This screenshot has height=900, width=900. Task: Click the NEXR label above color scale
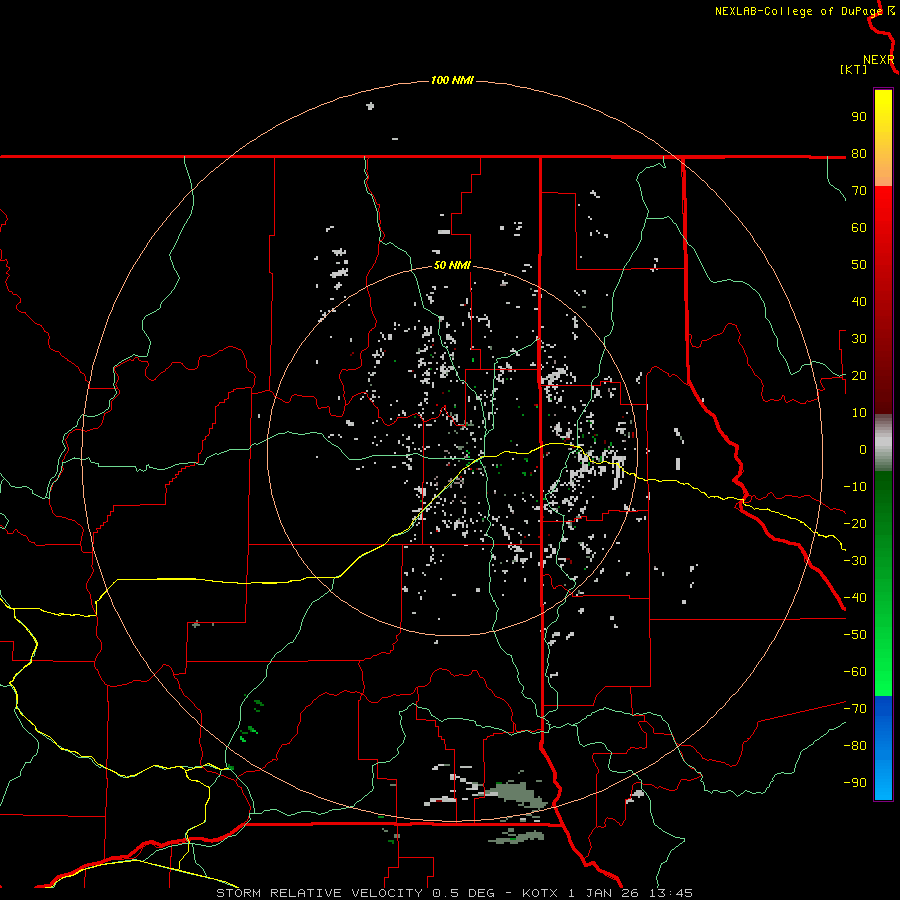click(879, 60)
